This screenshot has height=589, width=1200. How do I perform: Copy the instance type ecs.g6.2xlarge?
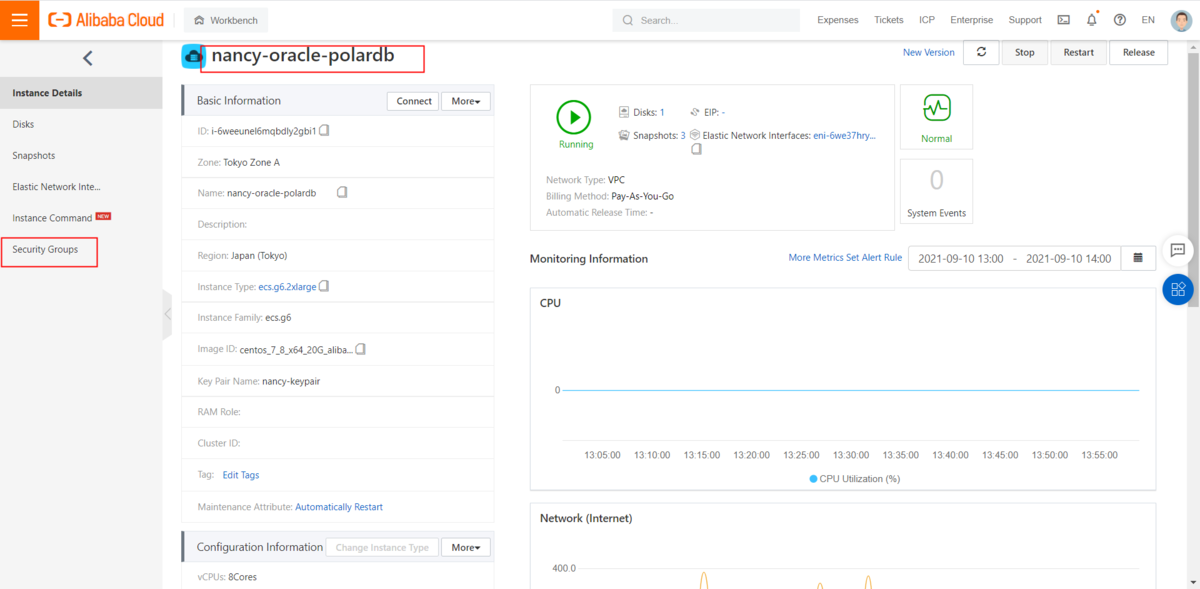click(324, 286)
